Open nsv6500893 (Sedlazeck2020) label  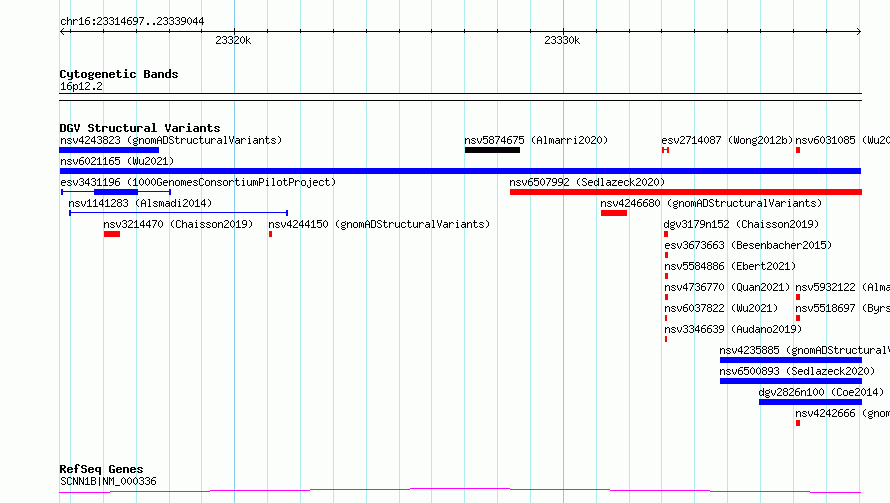[797, 371]
